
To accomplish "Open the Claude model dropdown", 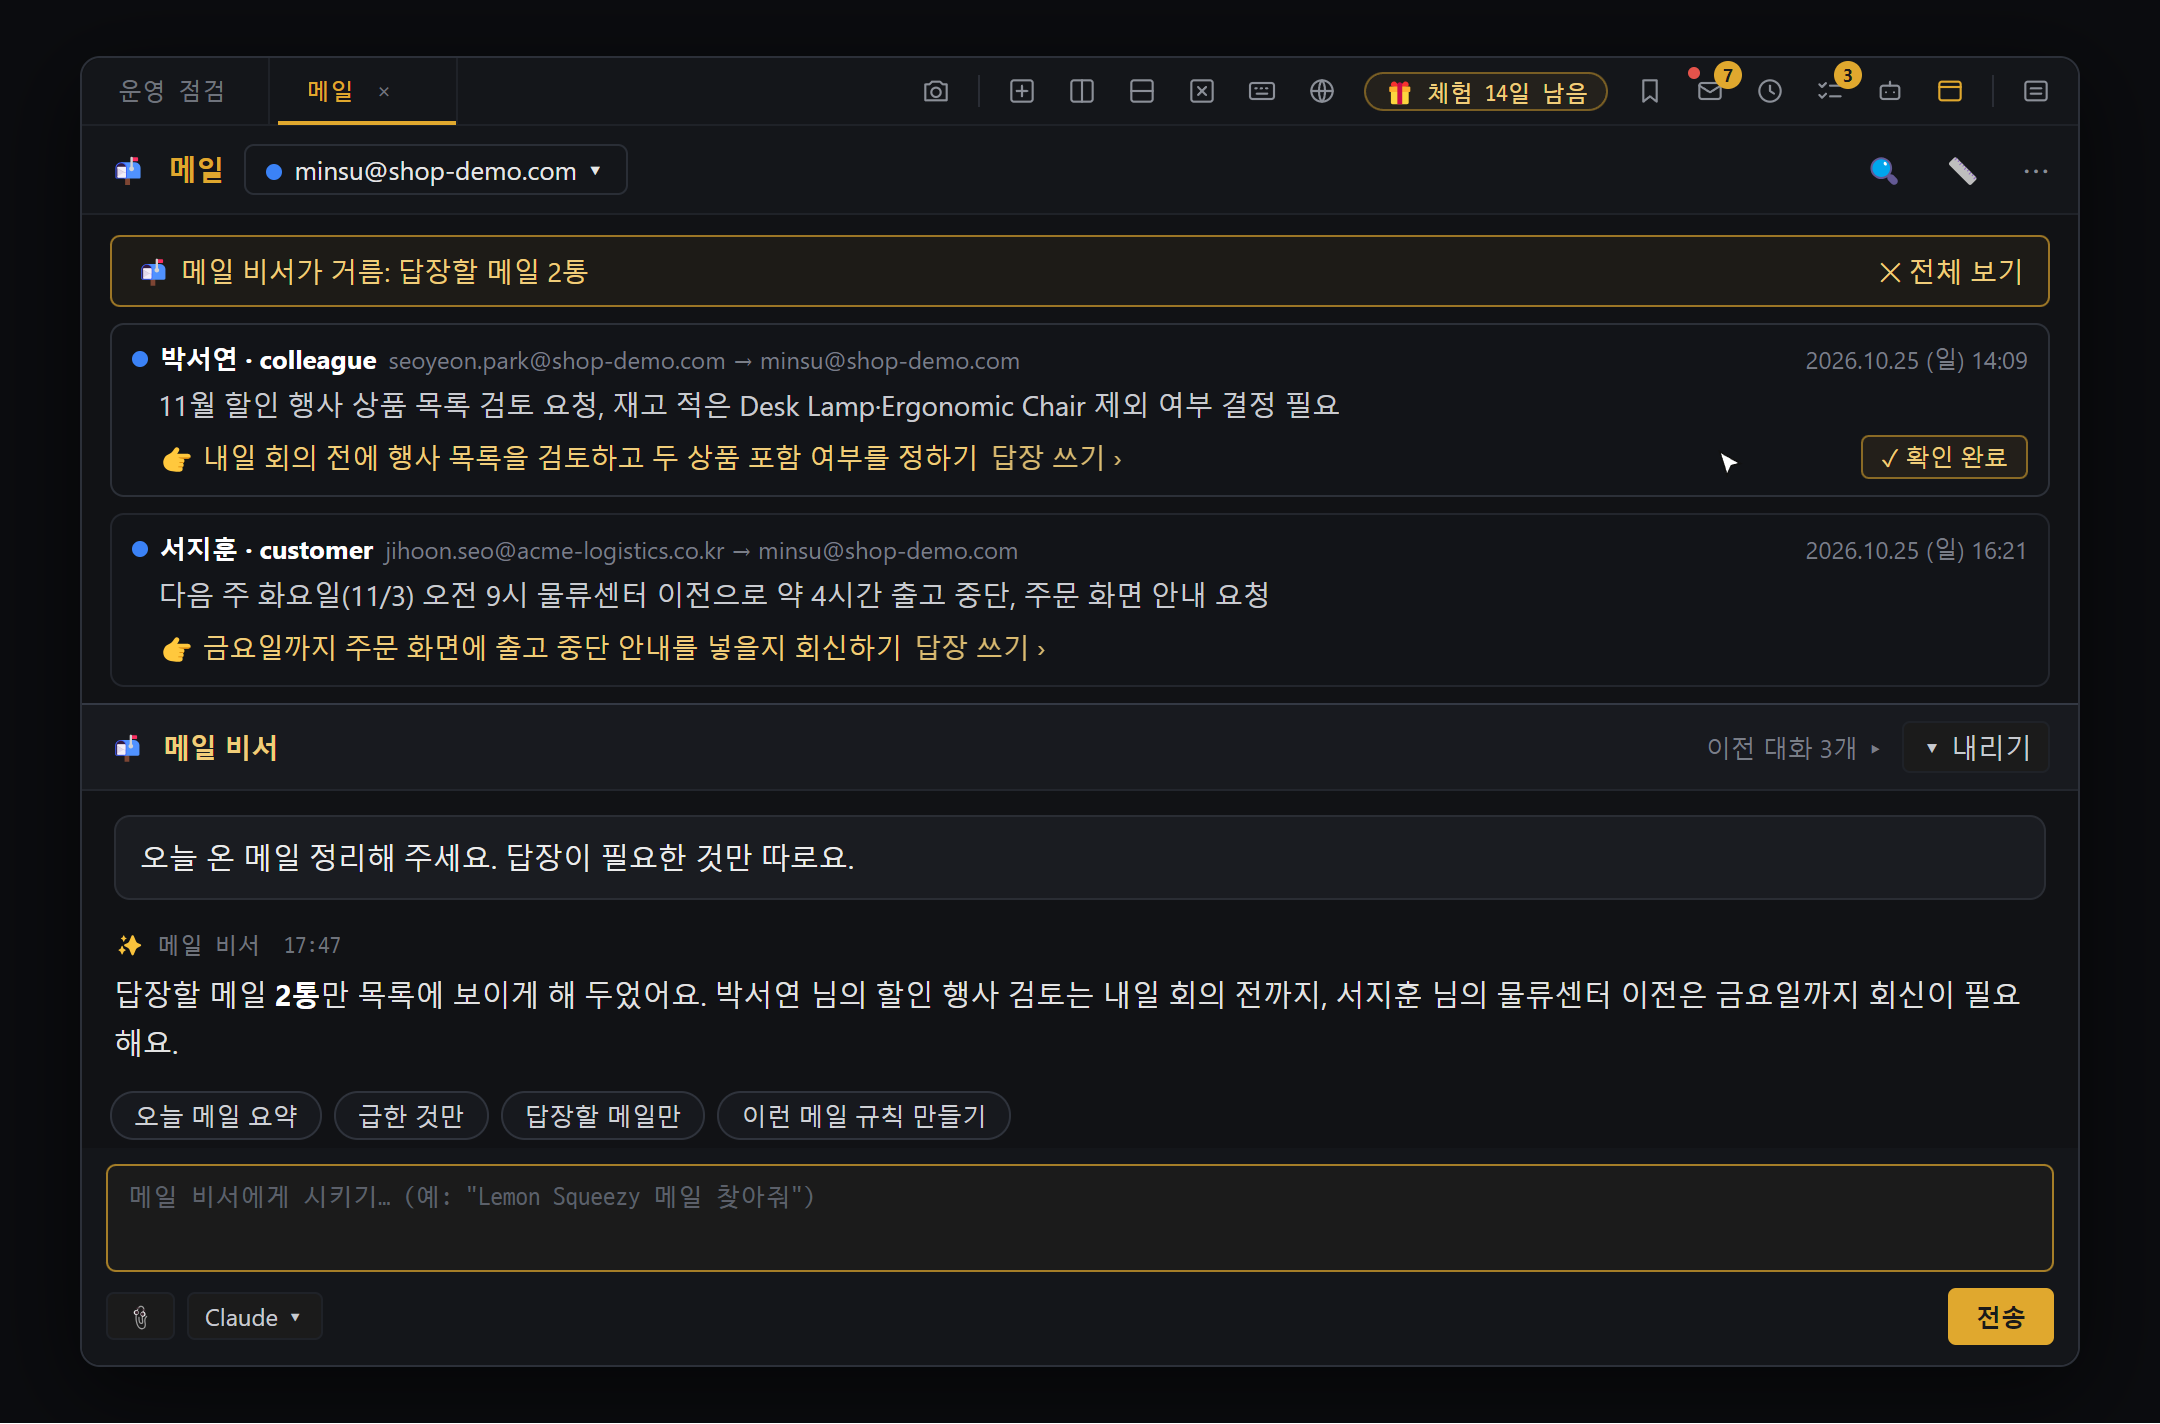I will pos(254,1317).
